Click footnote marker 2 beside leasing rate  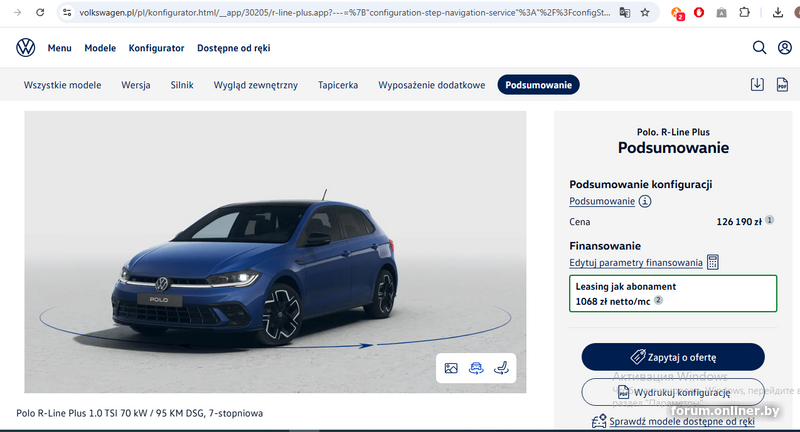[658, 300]
